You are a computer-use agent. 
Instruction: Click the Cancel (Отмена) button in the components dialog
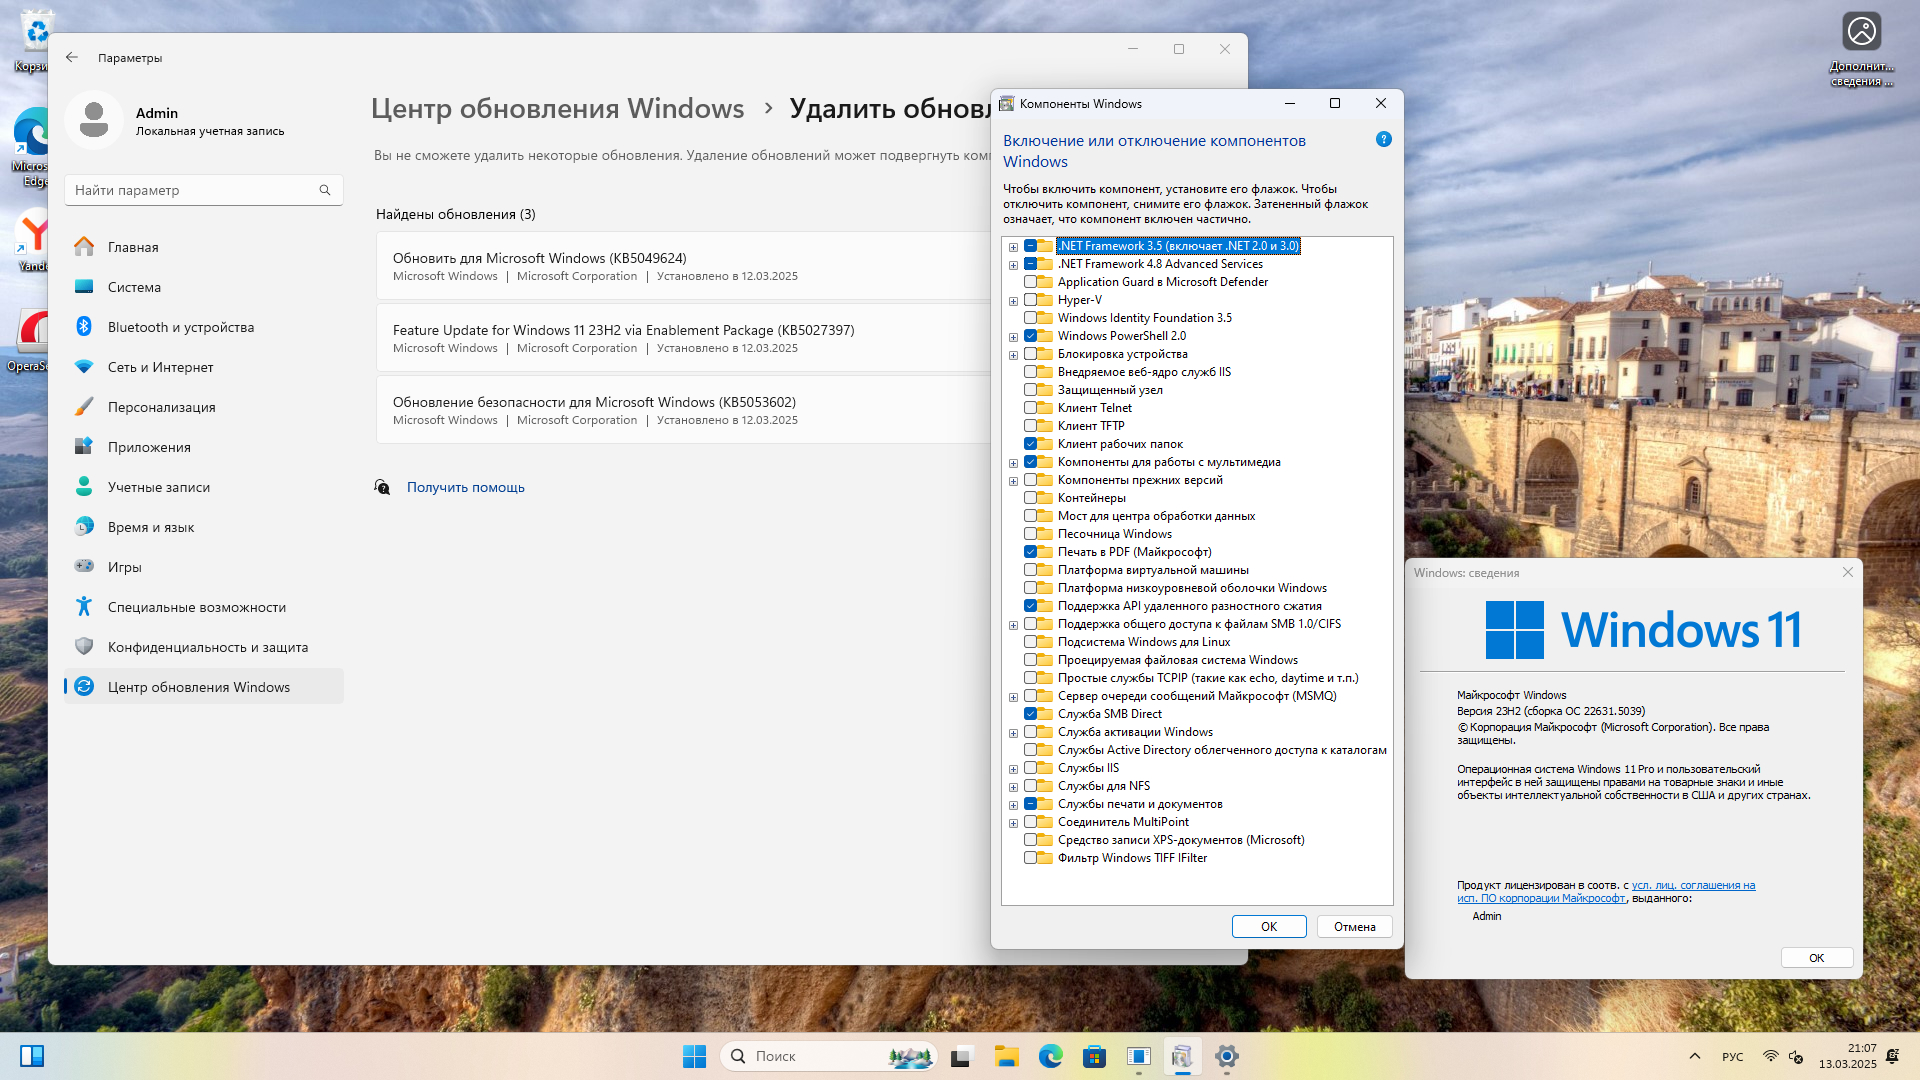point(1354,927)
